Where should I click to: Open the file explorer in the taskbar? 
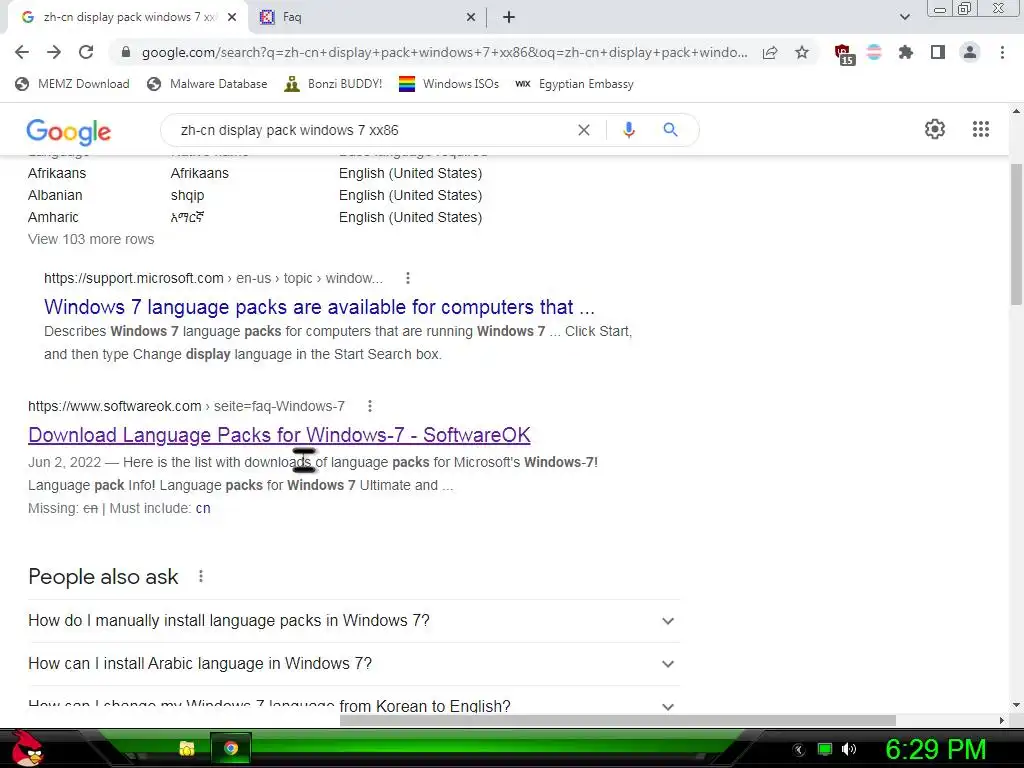click(187, 748)
